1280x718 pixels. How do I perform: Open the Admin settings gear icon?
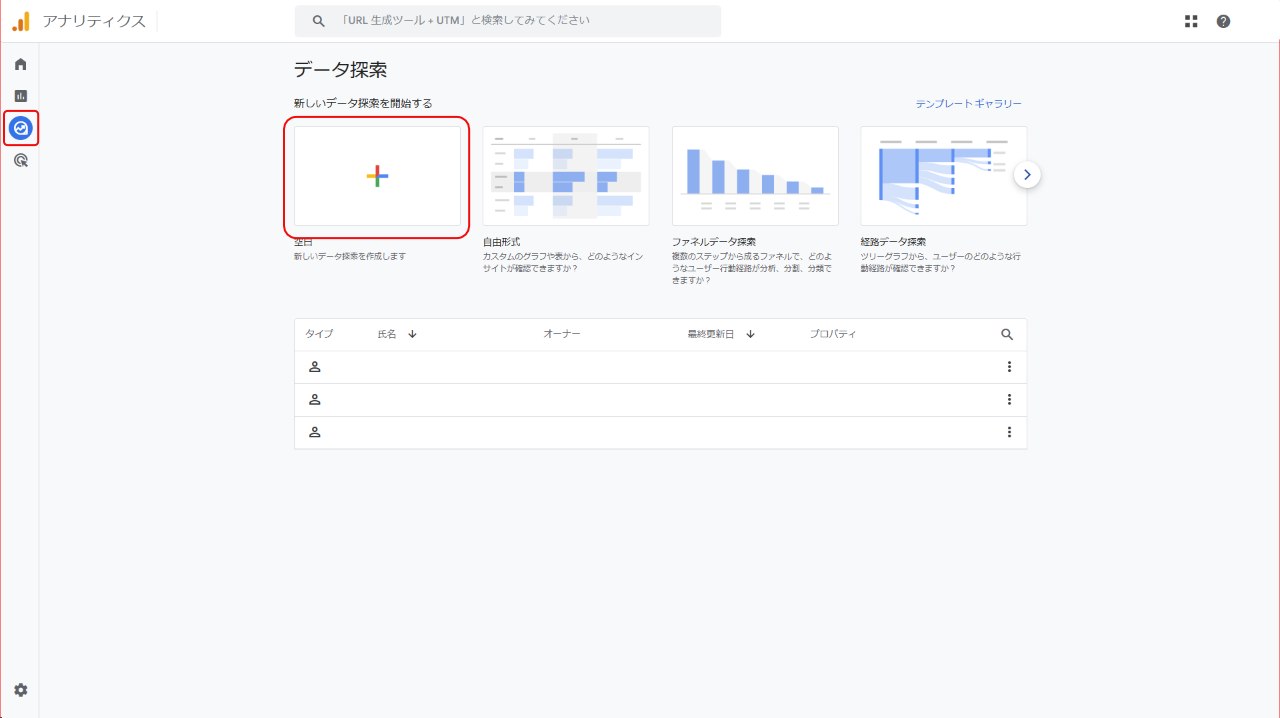coord(20,690)
